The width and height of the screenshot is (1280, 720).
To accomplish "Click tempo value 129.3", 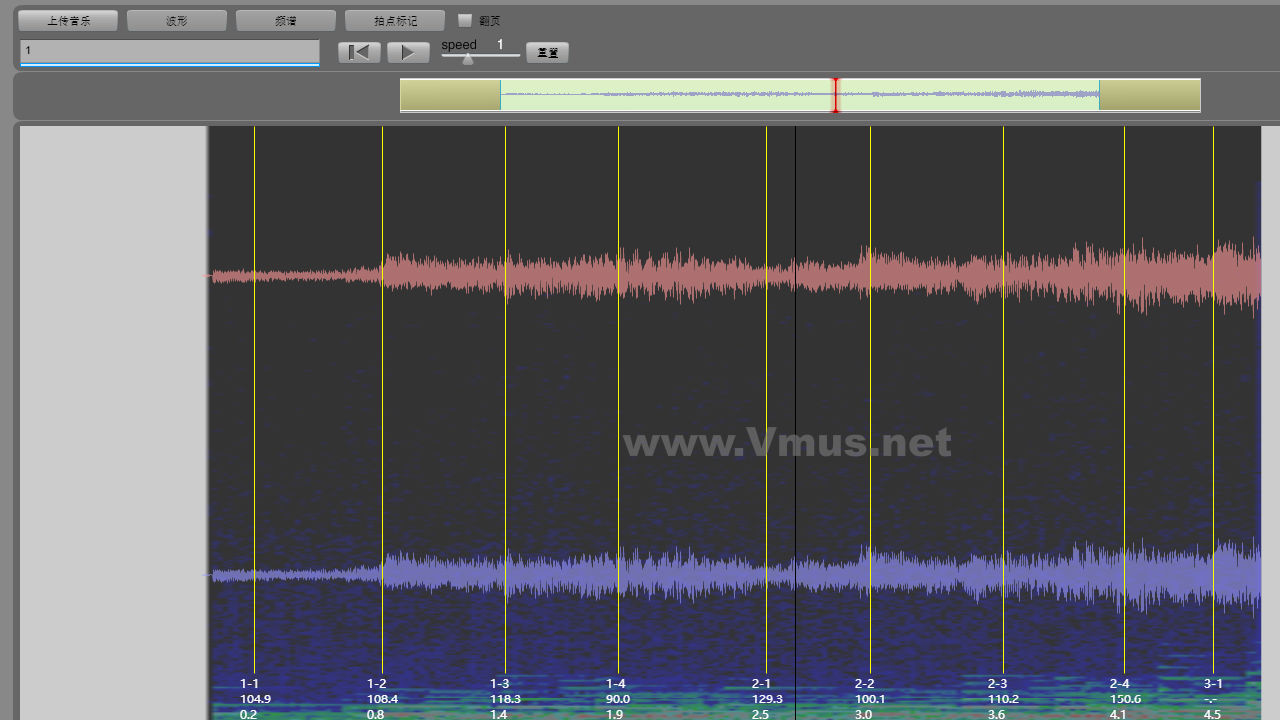I will coord(767,699).
